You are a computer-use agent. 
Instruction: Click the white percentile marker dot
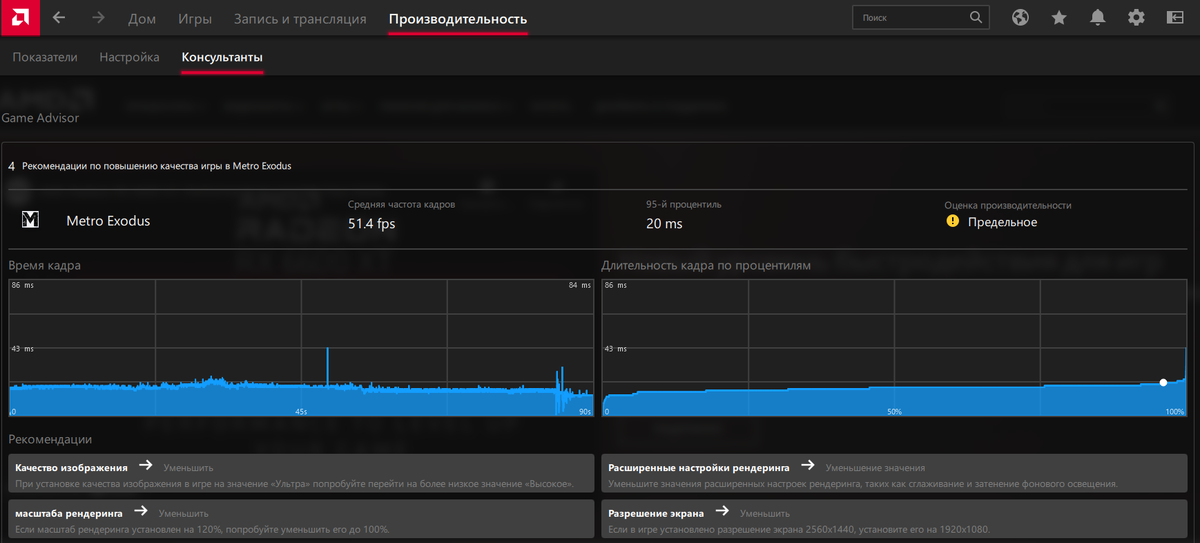[x=1163, y=382]
